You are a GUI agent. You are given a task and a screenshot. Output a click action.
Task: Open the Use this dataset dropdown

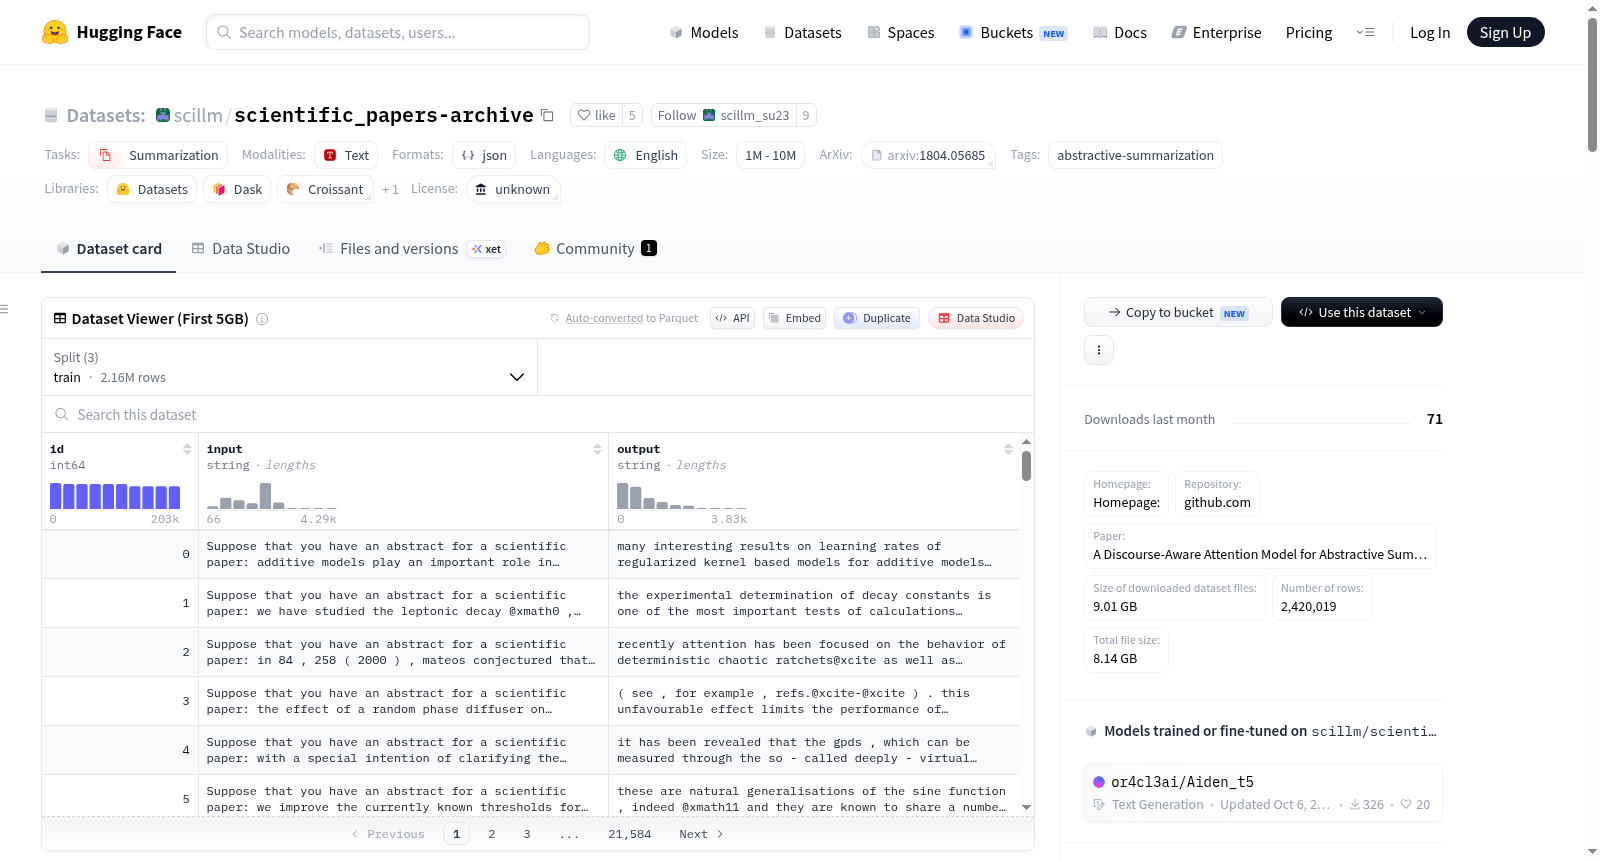1362,312
